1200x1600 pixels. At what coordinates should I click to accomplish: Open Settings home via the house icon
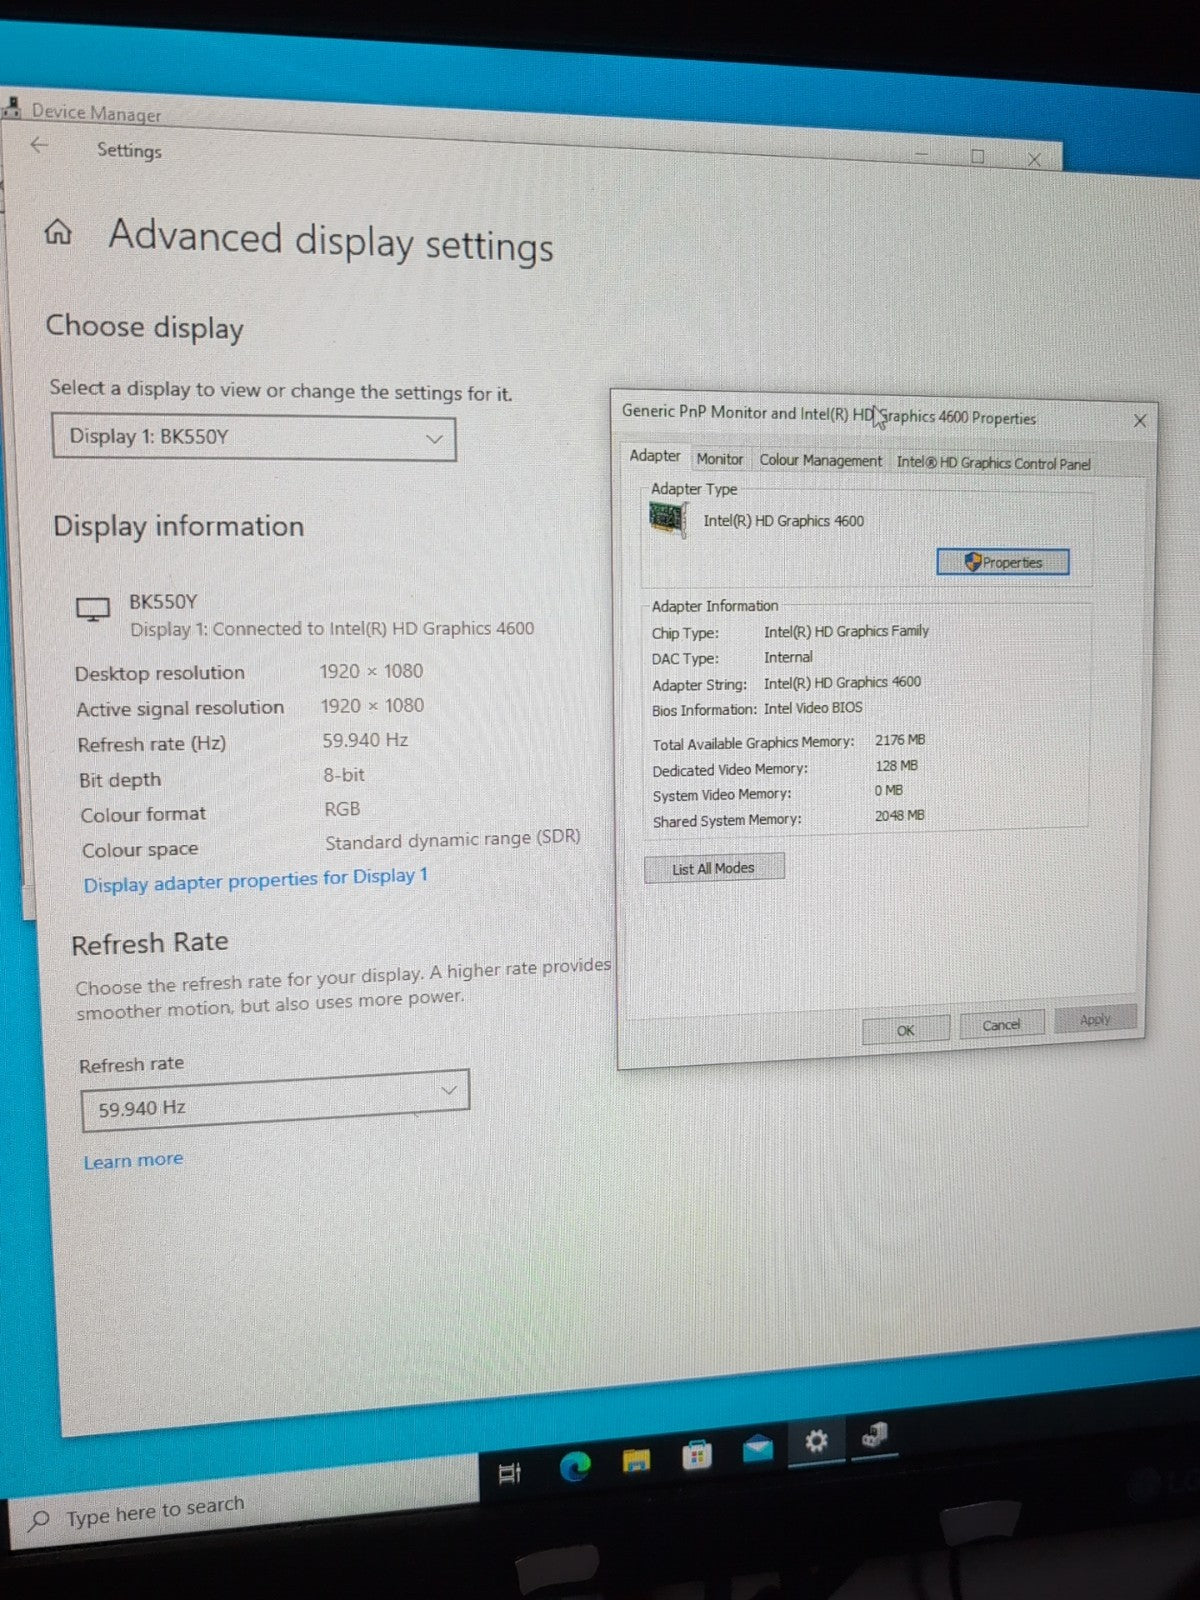(58, 232)
